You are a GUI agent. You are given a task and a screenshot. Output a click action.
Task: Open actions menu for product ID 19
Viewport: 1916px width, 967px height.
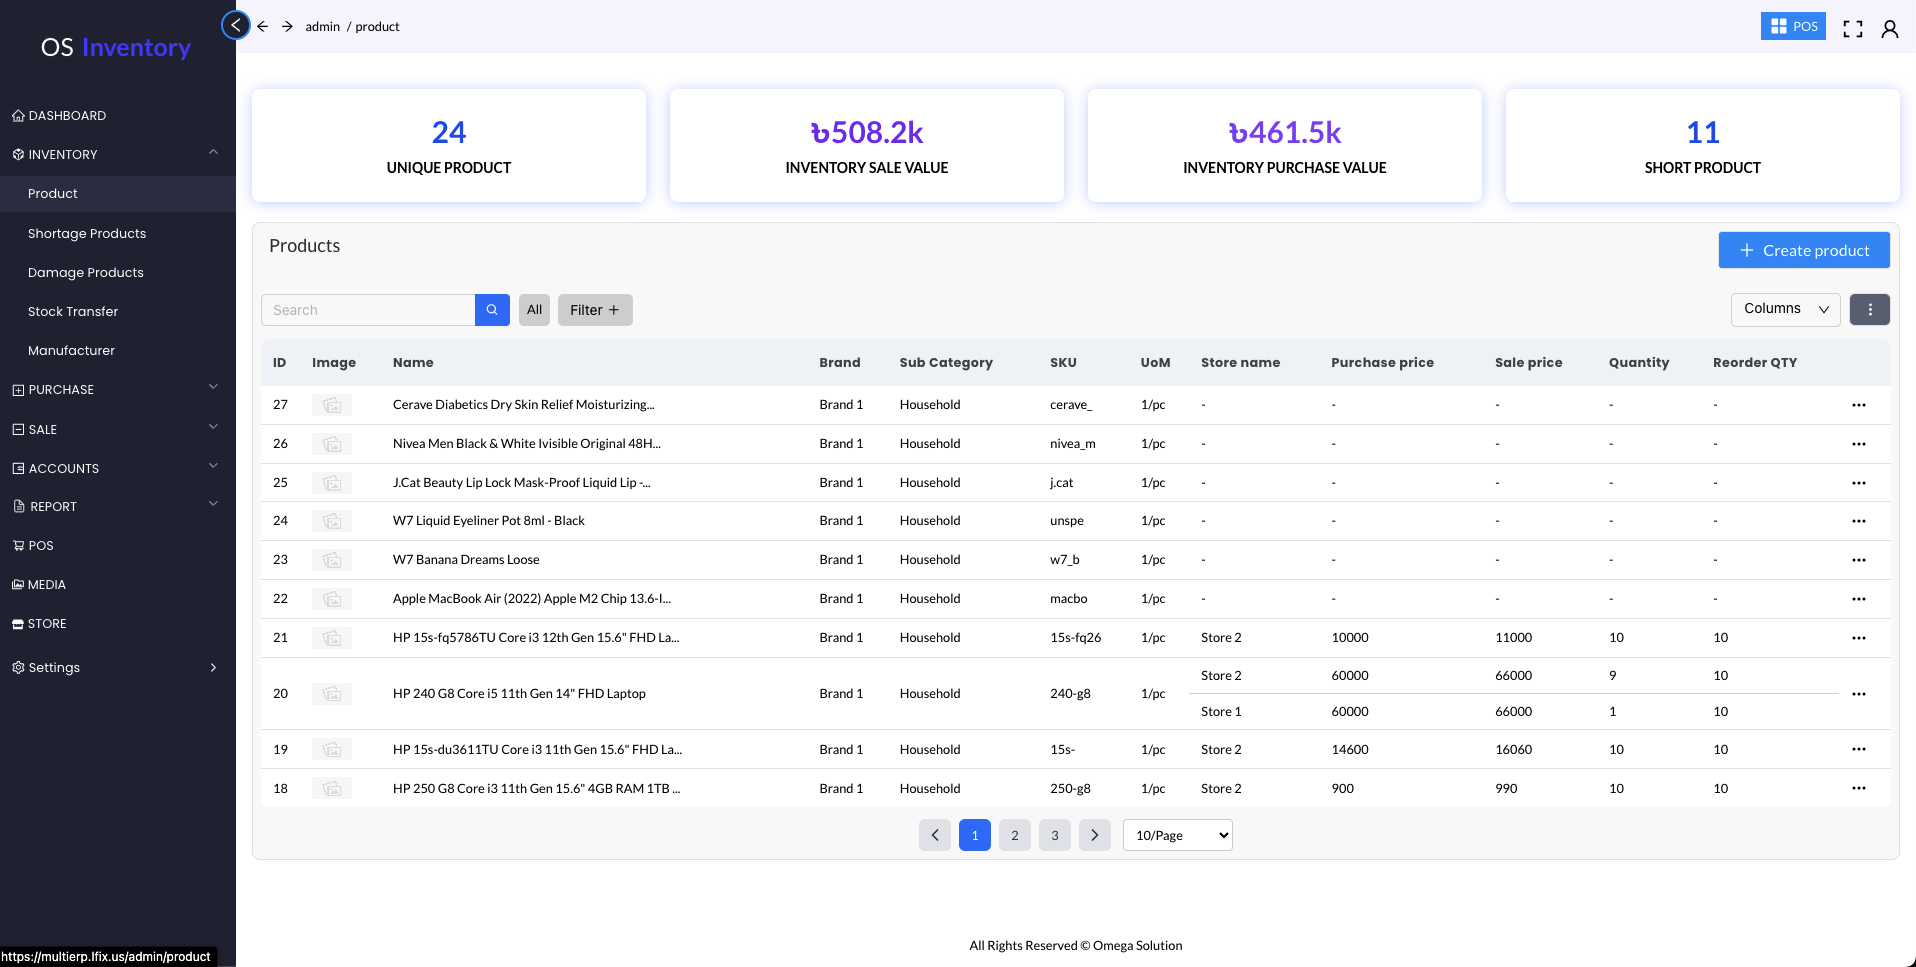click(1859, 749)
